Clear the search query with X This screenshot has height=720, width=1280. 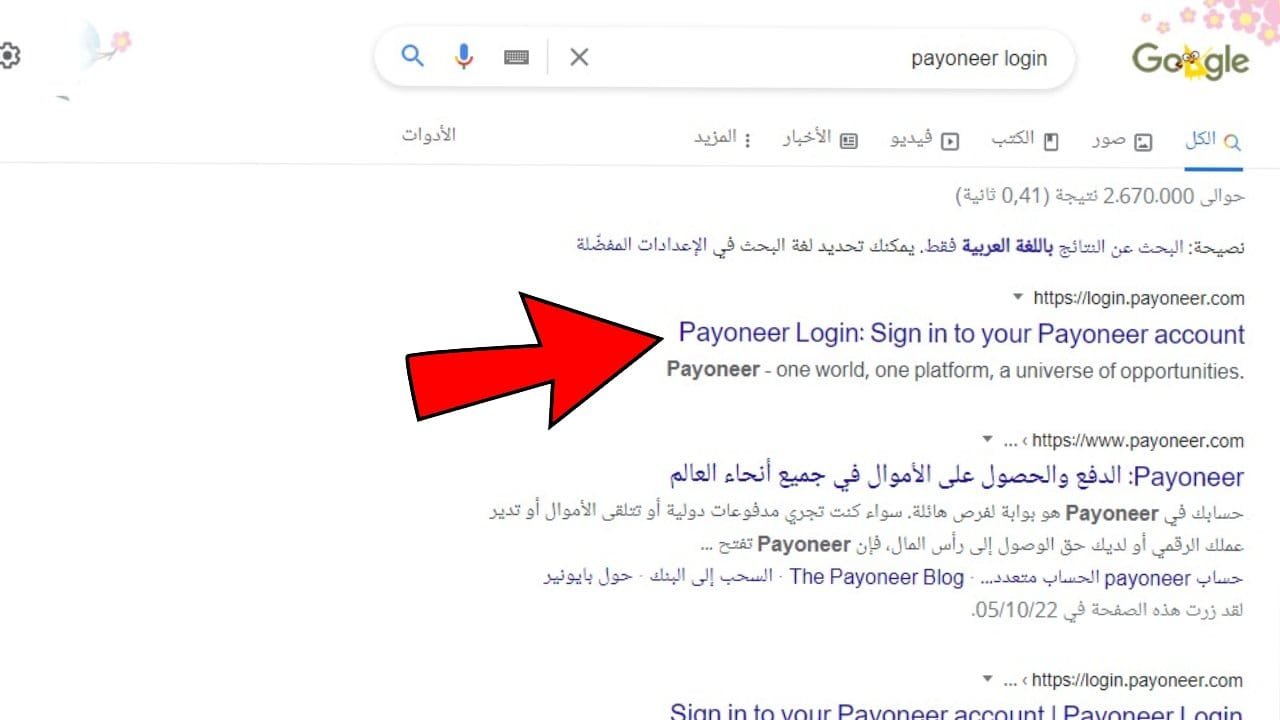(x=579, y=57)
